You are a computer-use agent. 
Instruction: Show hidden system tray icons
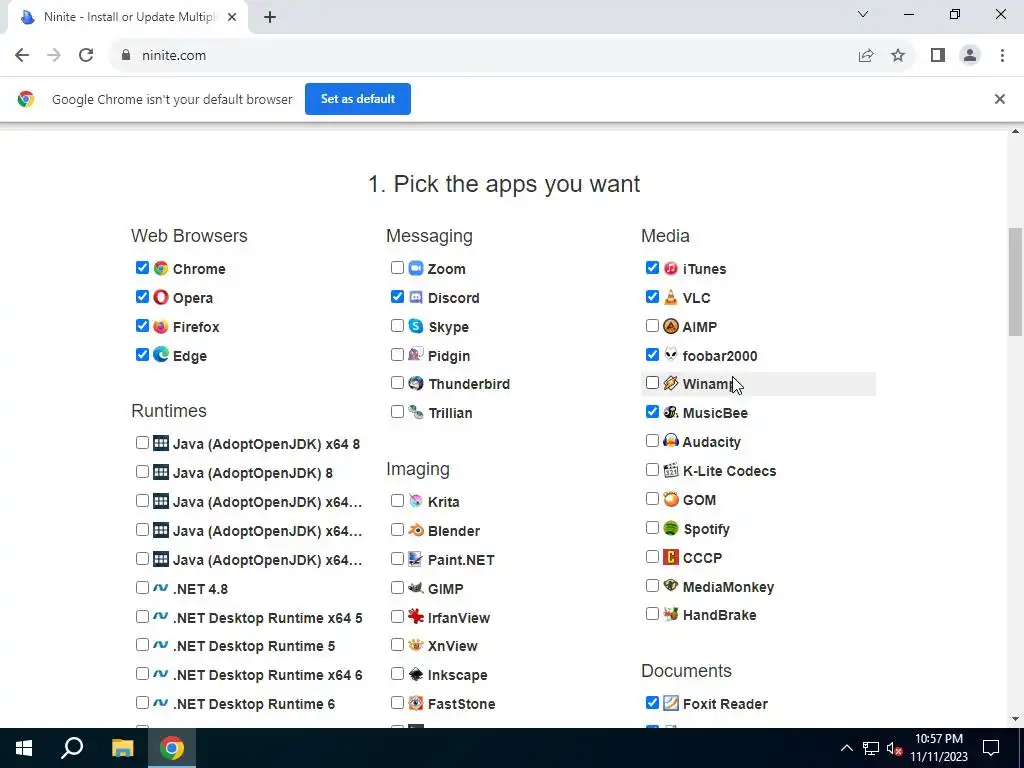(x=846, y=748)
